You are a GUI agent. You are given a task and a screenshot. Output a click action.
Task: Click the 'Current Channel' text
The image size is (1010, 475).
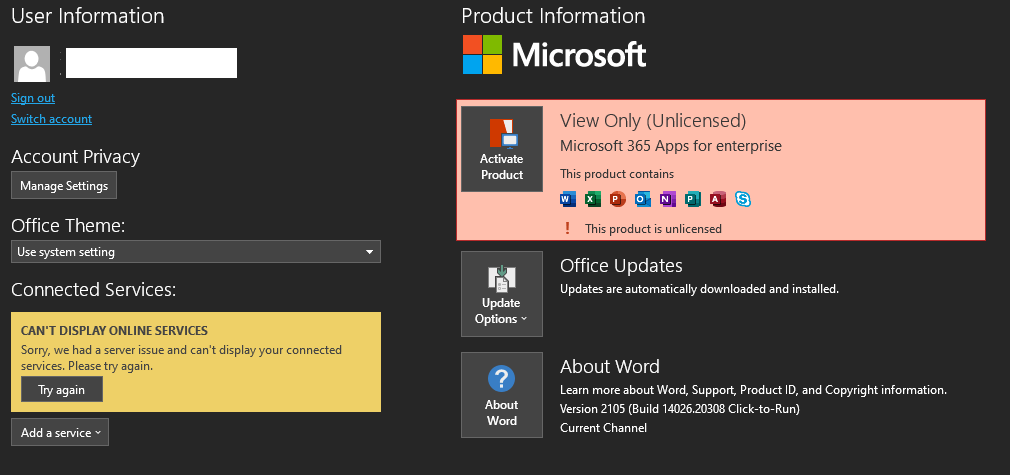tap(604, 427)
